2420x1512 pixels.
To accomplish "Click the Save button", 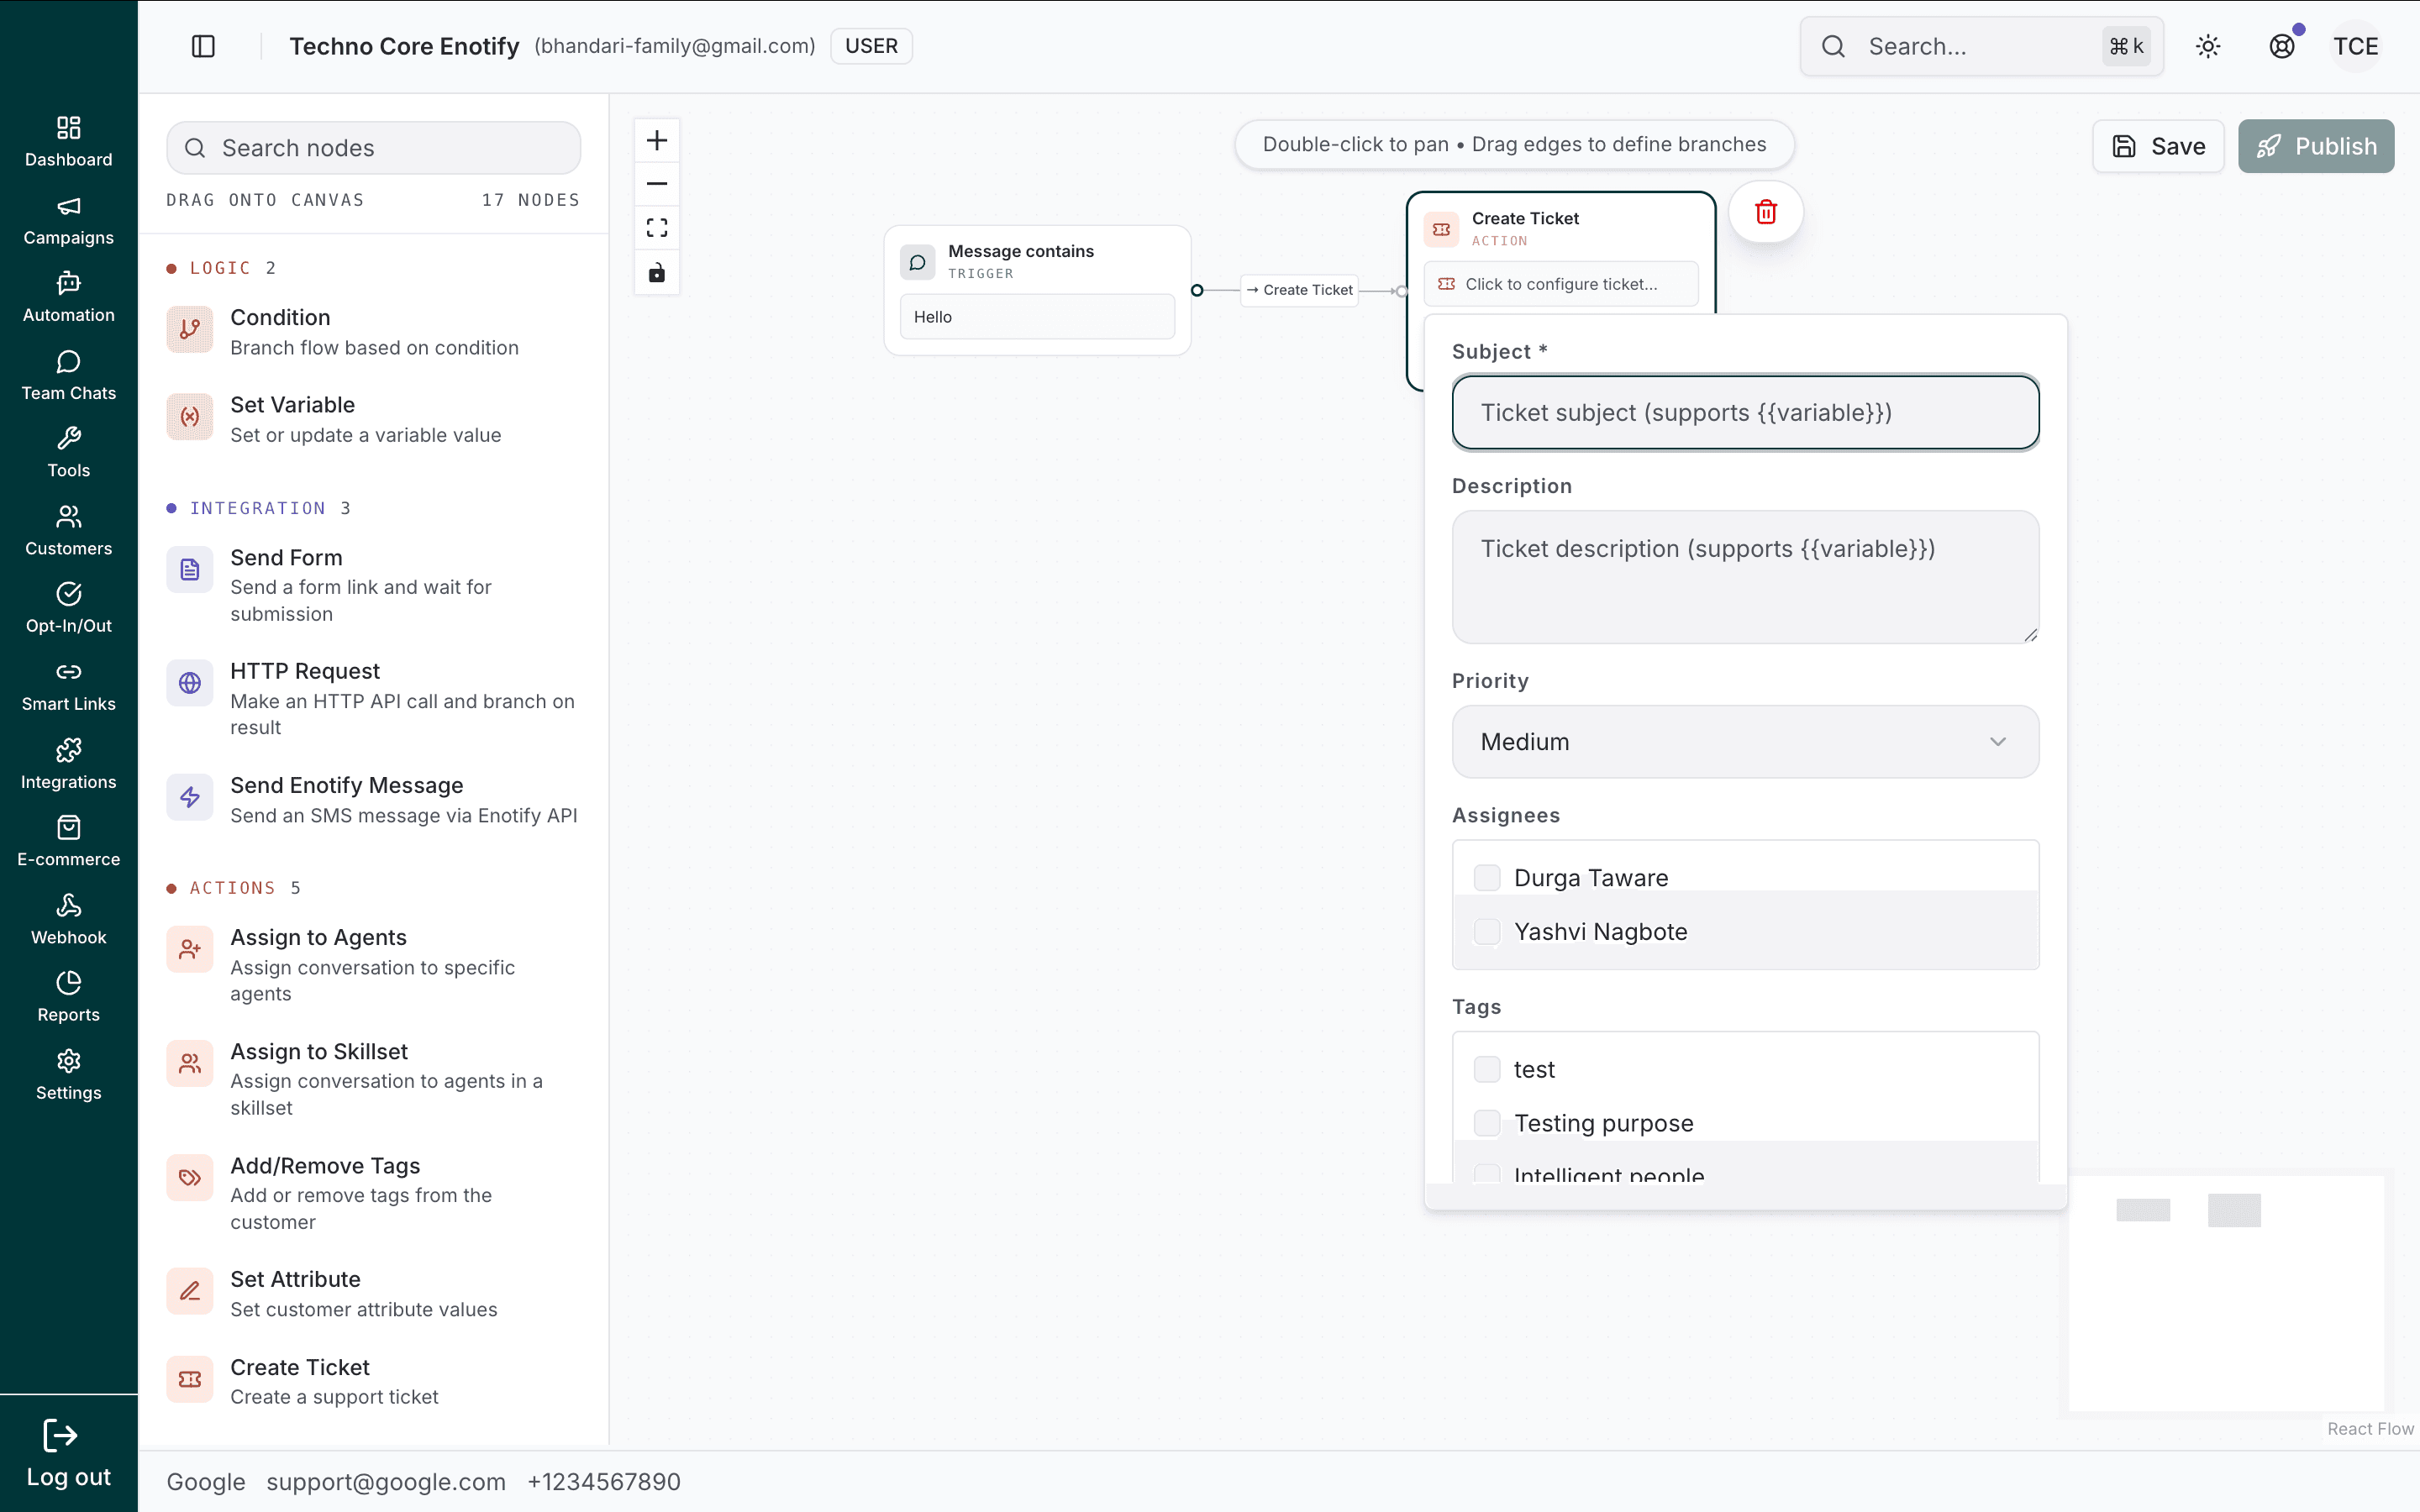I will [2158, 146].
